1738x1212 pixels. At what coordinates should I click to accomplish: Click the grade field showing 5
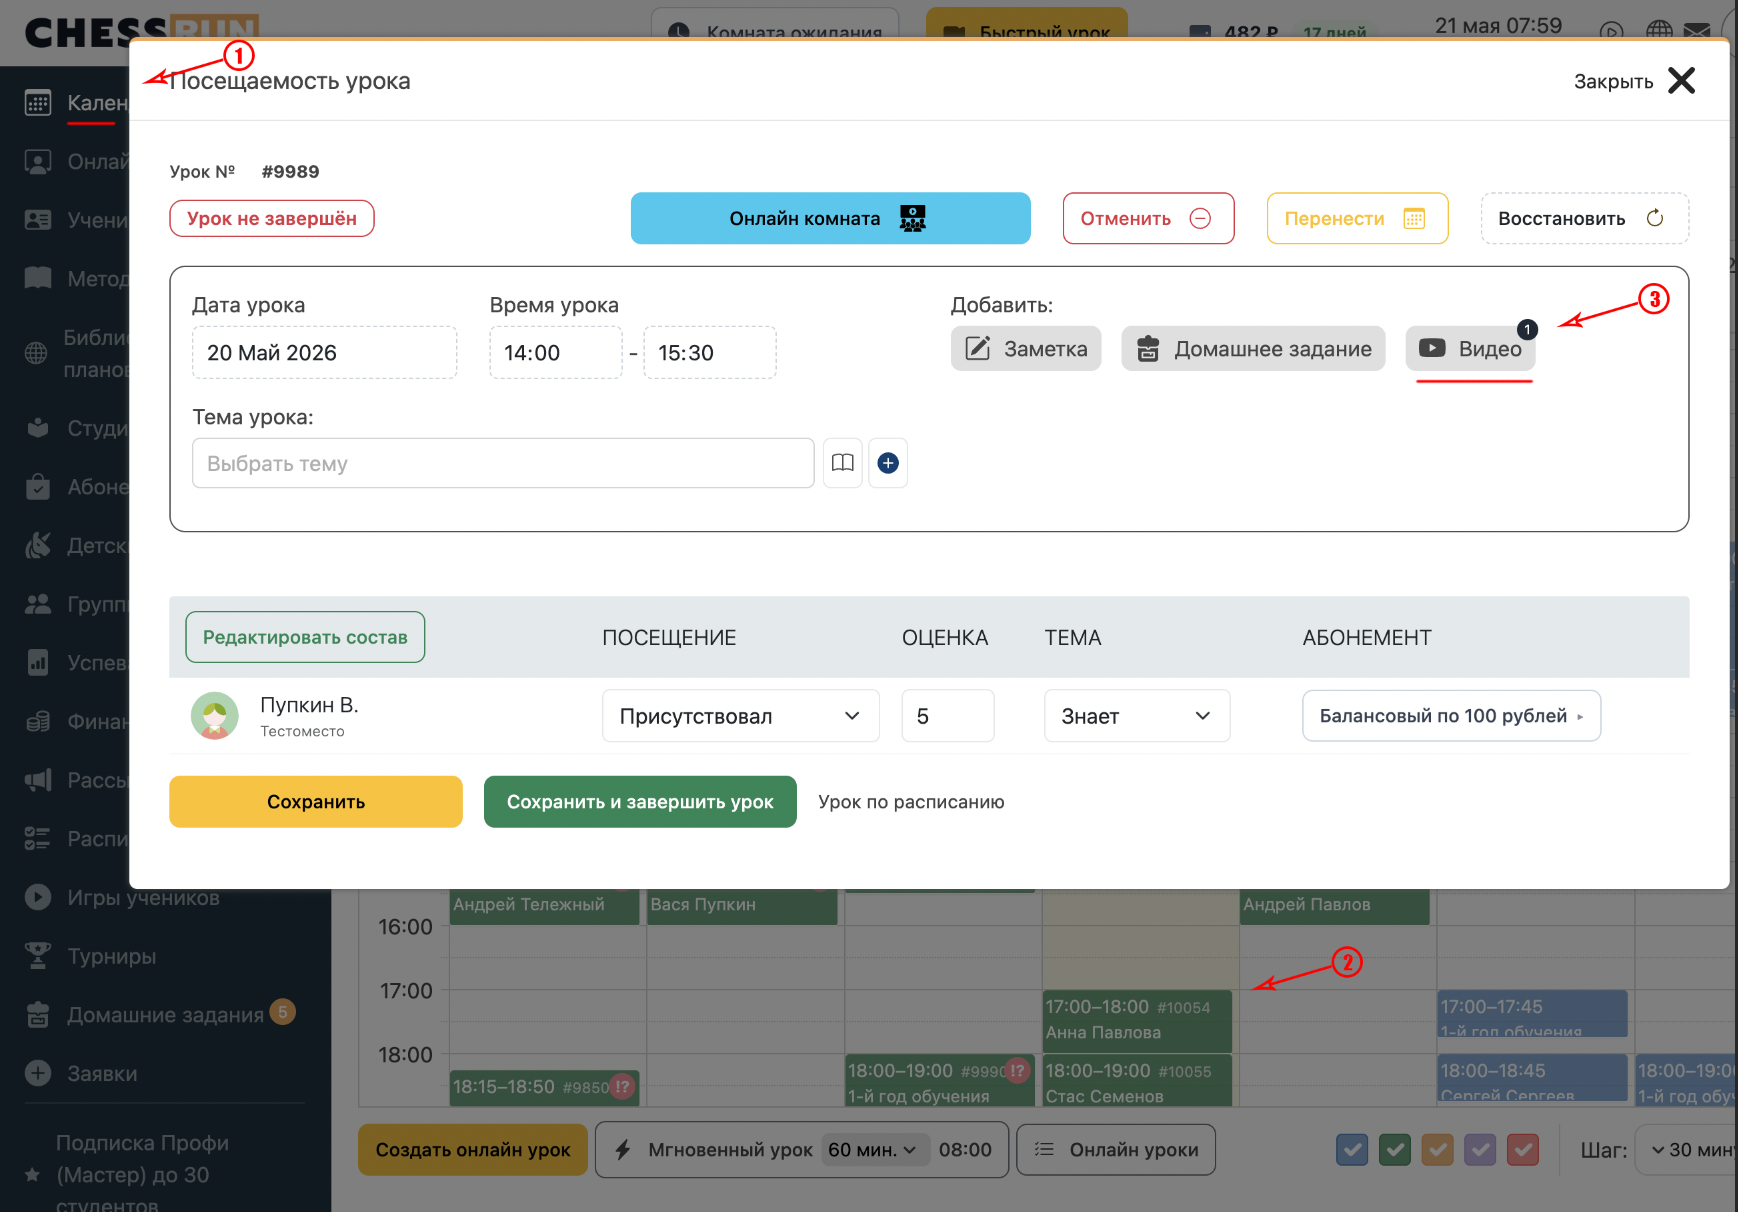click(x=948, y=716)
